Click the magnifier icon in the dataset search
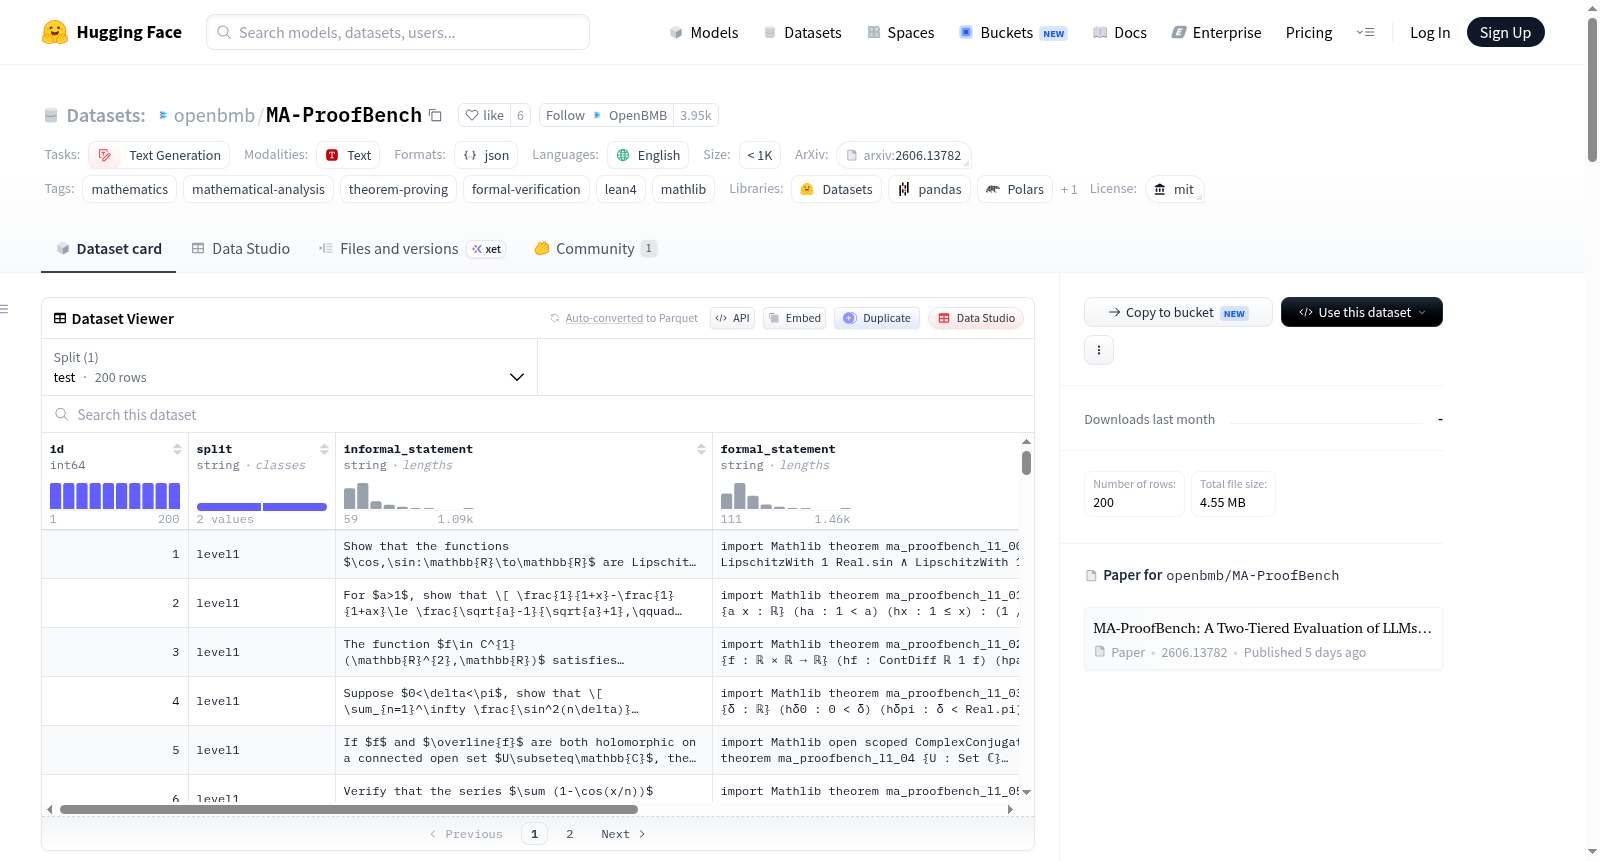 point(62,414)
